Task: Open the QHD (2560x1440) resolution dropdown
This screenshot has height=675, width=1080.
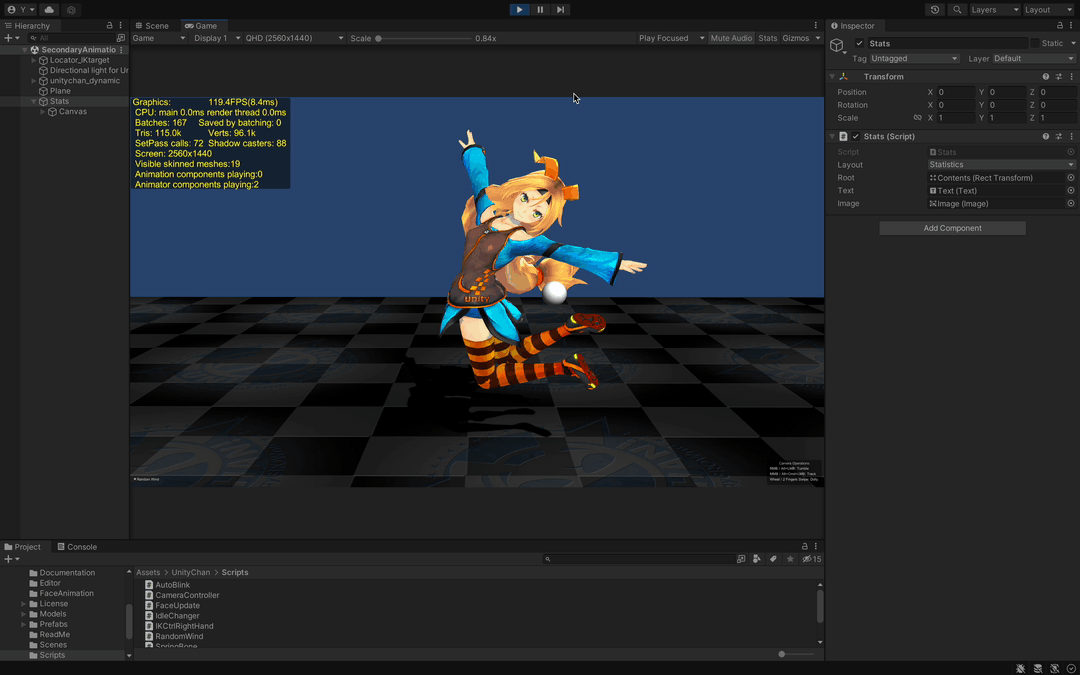Action: click(294, 38)
